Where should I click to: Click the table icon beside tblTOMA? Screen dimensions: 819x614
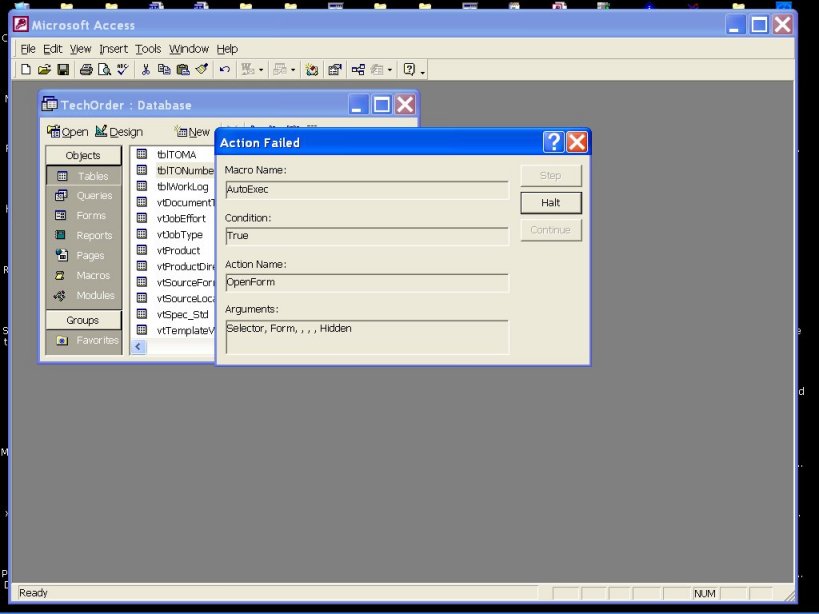142,154
